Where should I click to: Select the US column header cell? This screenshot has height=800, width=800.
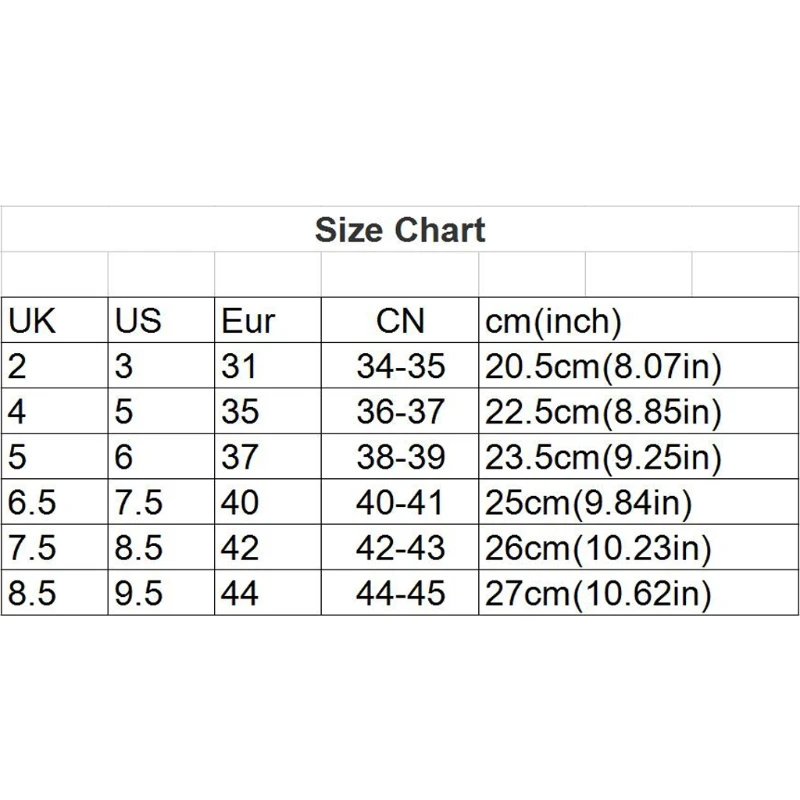point(161,320)
